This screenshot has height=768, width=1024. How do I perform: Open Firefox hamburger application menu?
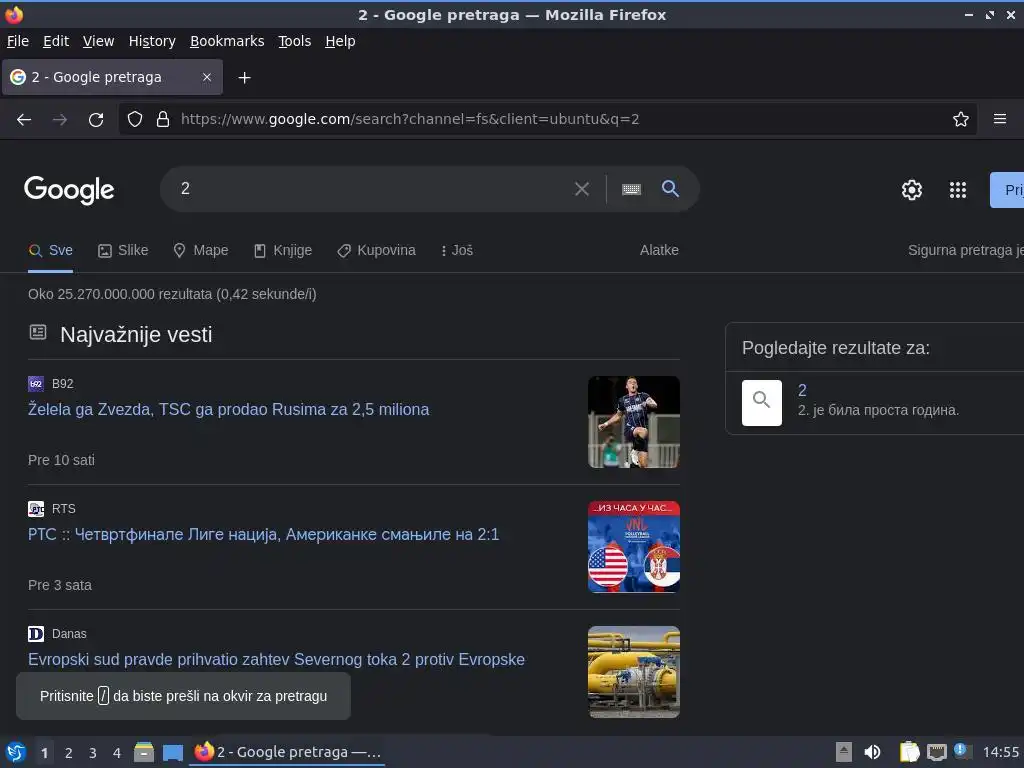(x=1000, y=119)
